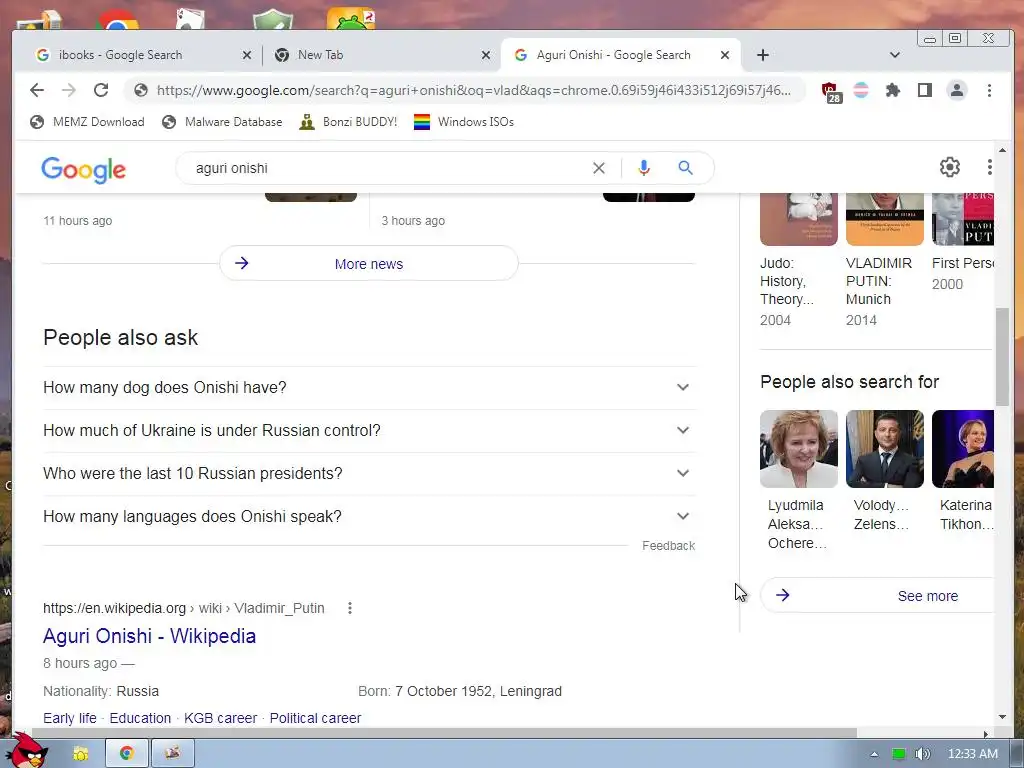1024x768 pixels.
Task: Switch to the New Tab tab
Action: tap(381, 55)
